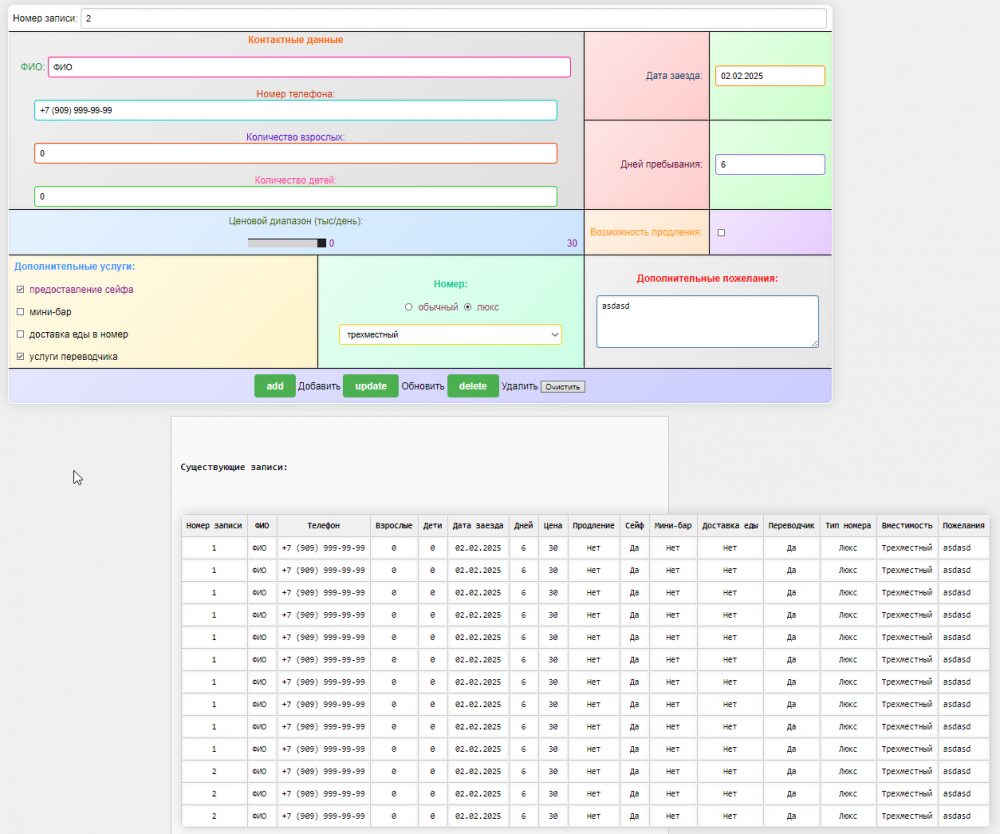Click the Дата заезда date field
The height and width of the screenshot is (834, 1000).
pos(769,76)
